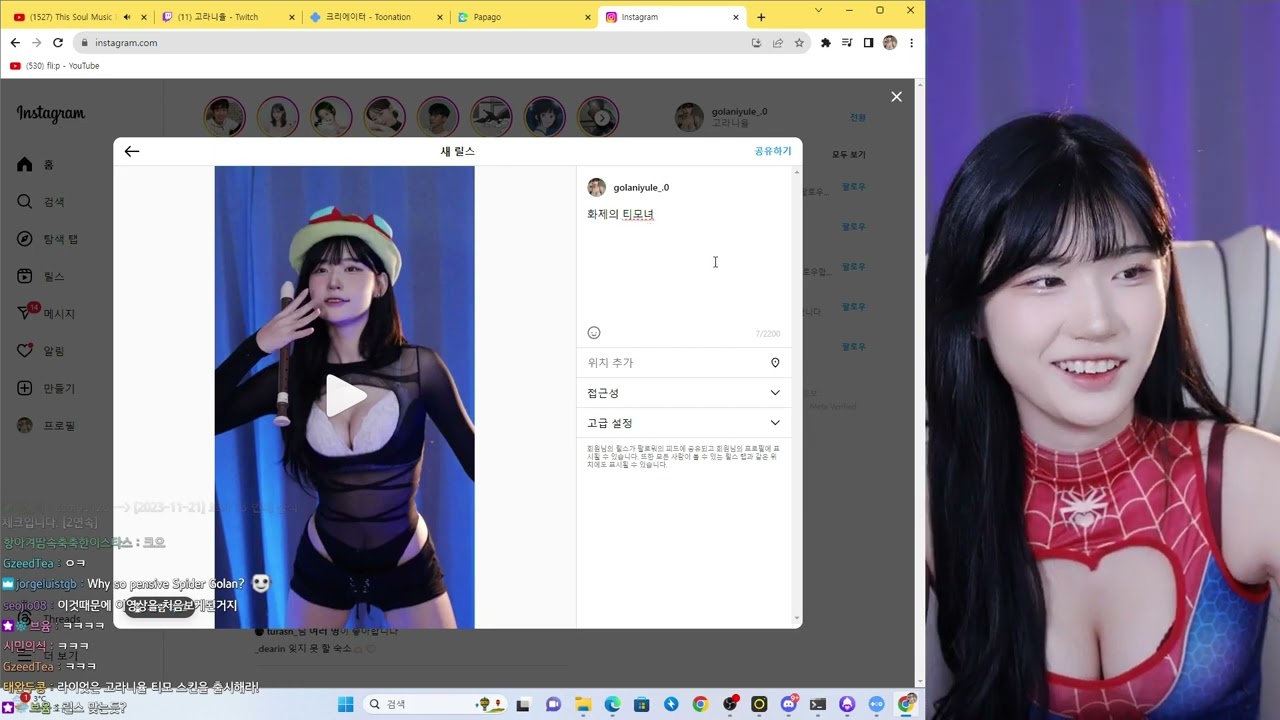Viewport: 1280px width, 720px height.
Task: Reload the Instagram page
Action: [58, 43]
